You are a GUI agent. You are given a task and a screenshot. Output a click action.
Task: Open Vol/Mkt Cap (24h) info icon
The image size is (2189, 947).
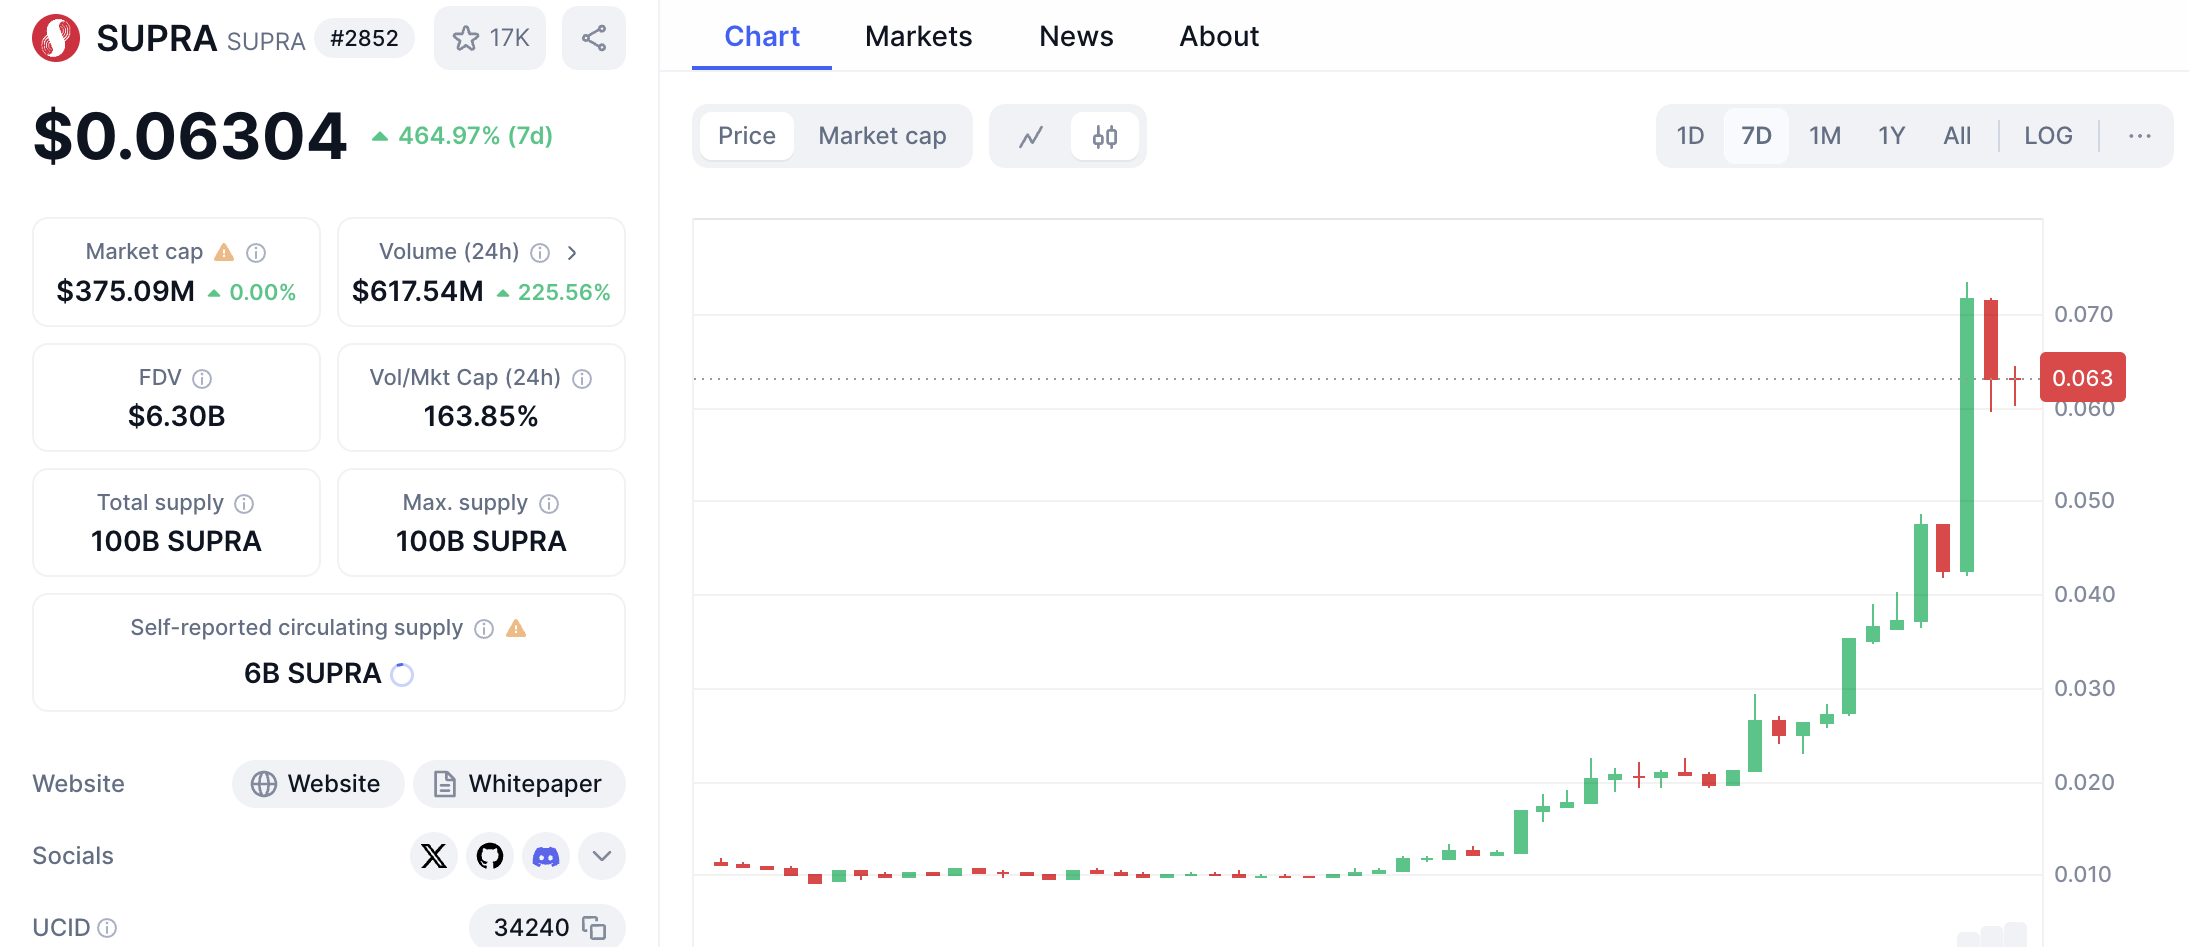point(582,379)
